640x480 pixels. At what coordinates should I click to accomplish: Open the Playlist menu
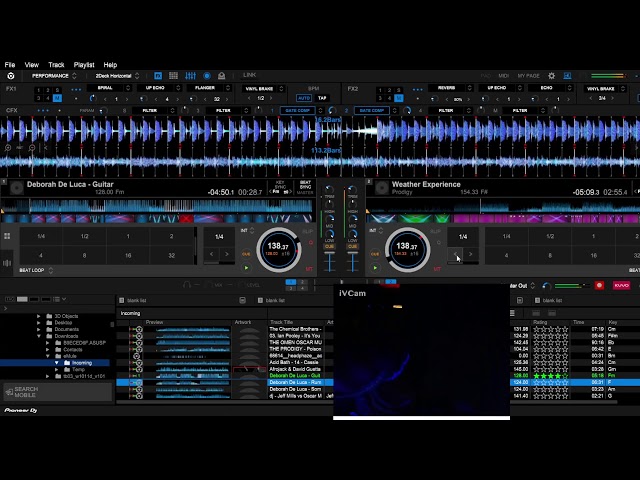[84, 64]
